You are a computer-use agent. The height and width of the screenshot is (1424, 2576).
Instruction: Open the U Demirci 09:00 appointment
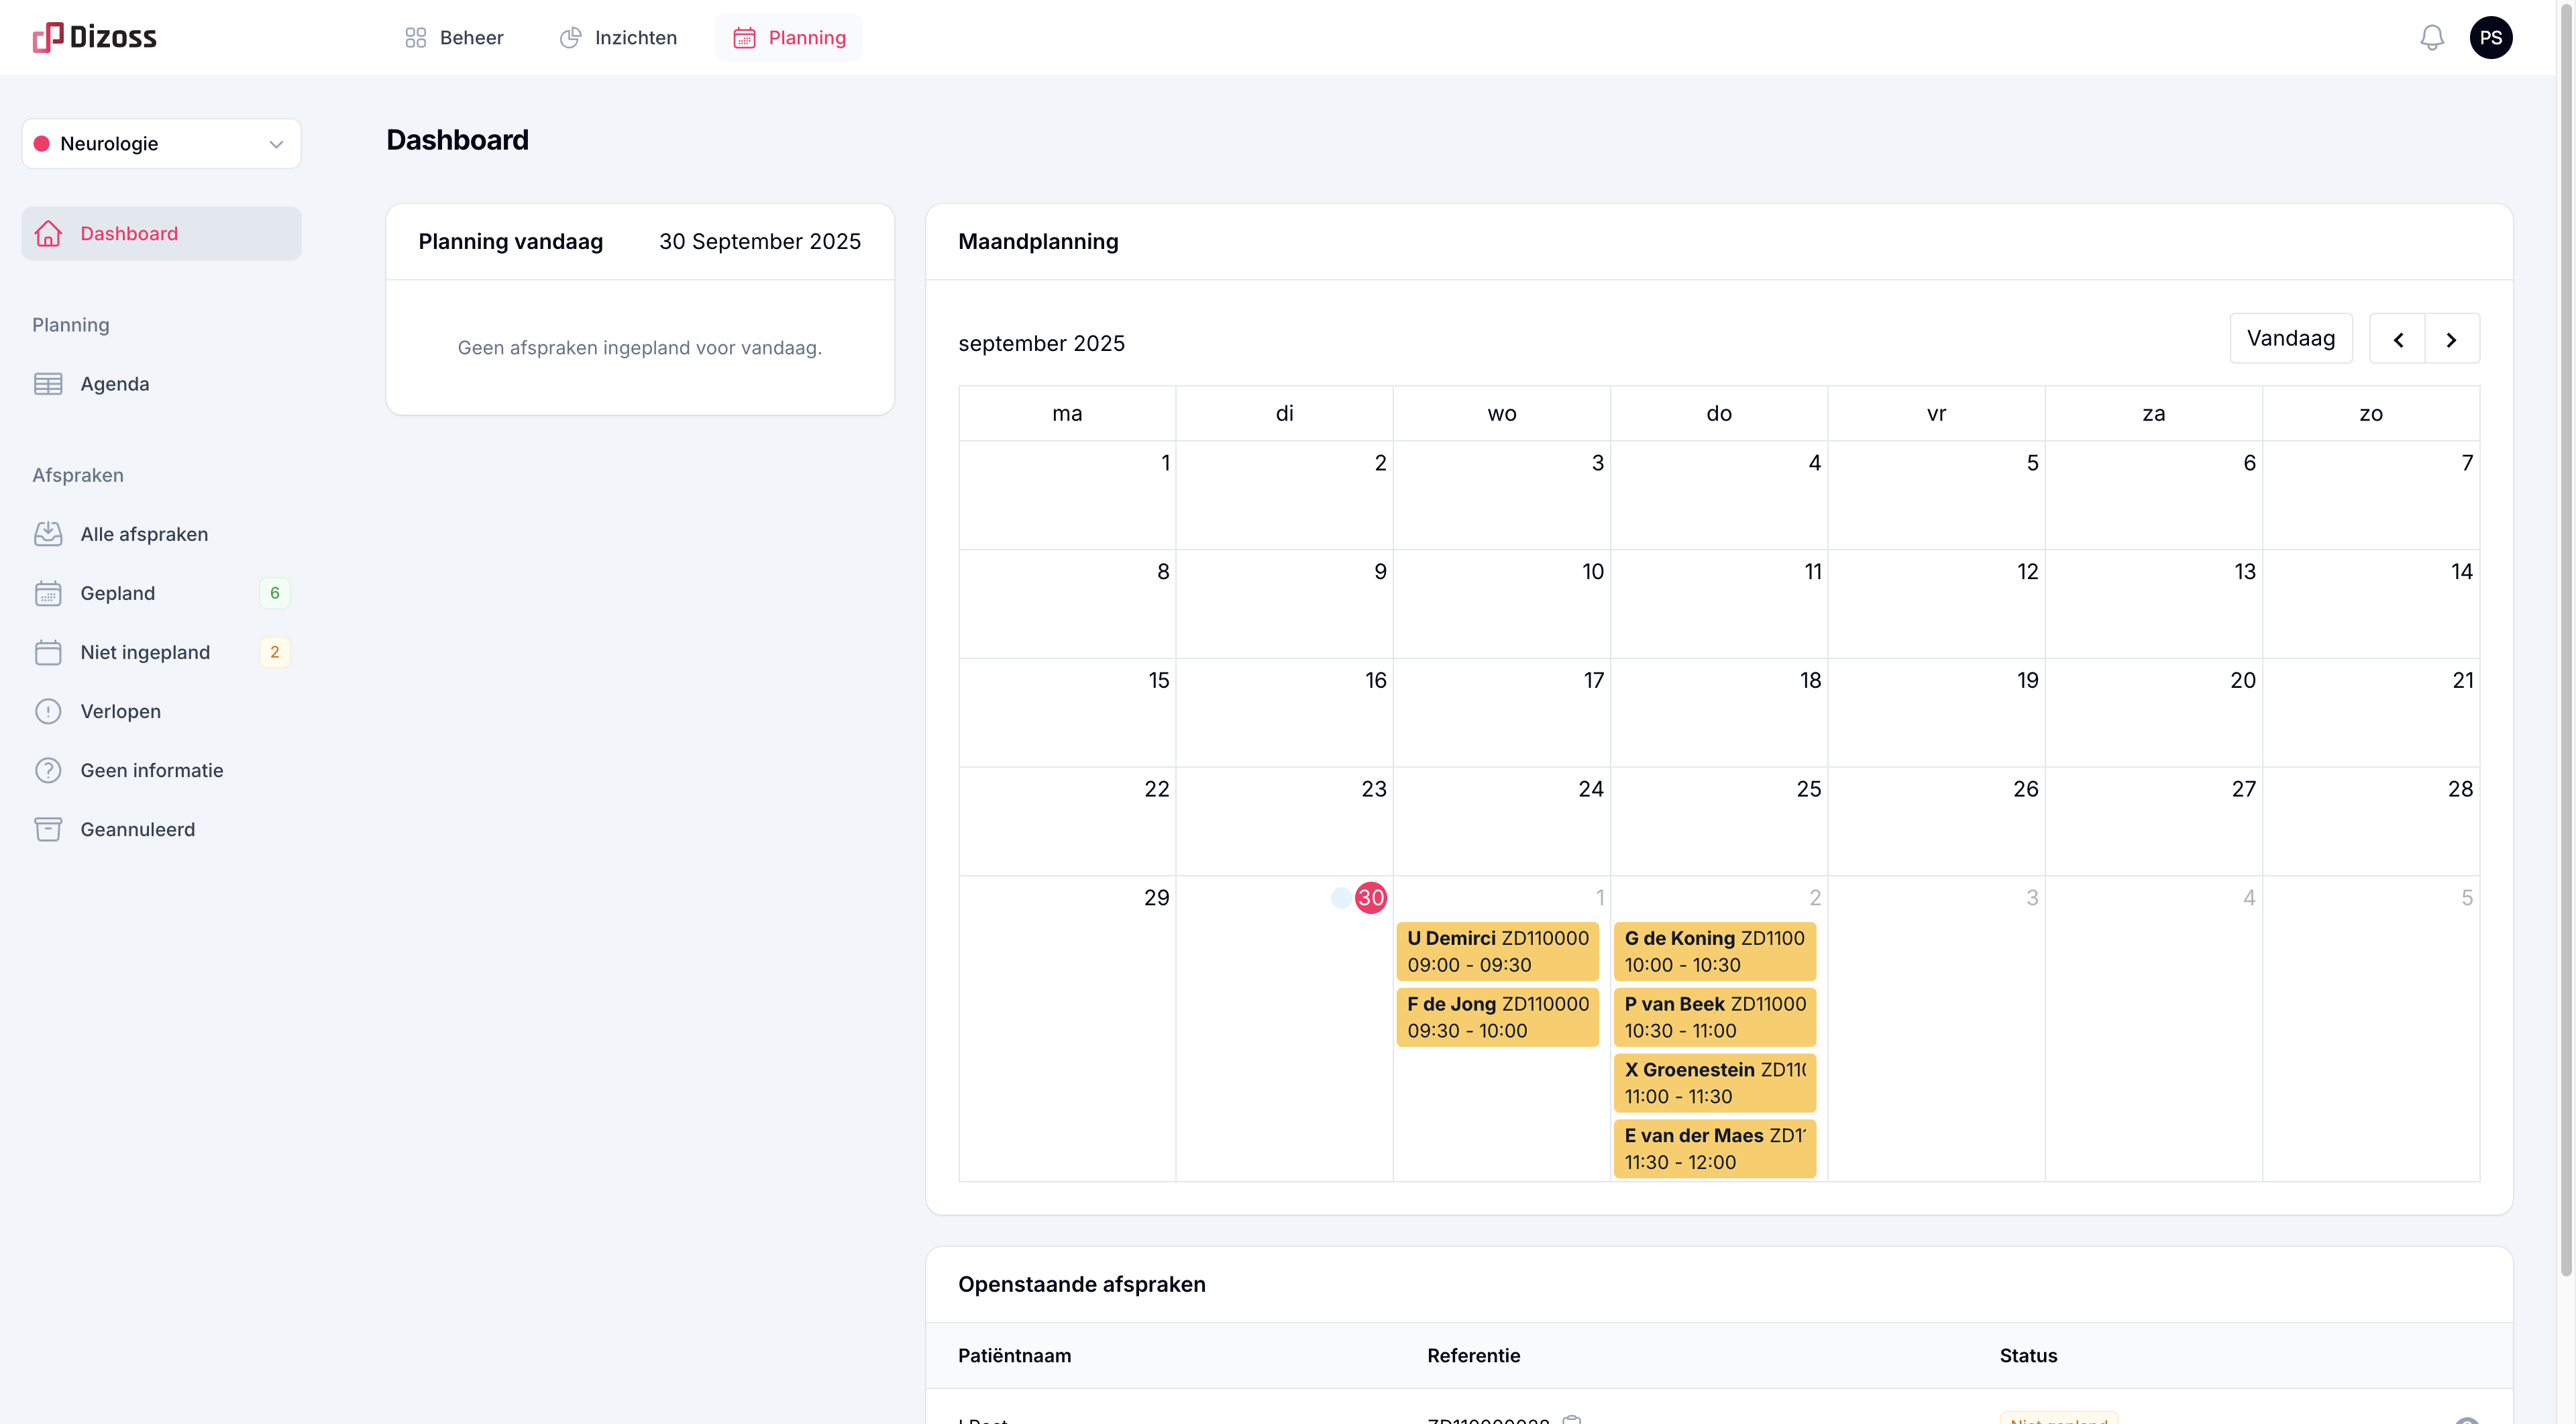[1497, 951]
